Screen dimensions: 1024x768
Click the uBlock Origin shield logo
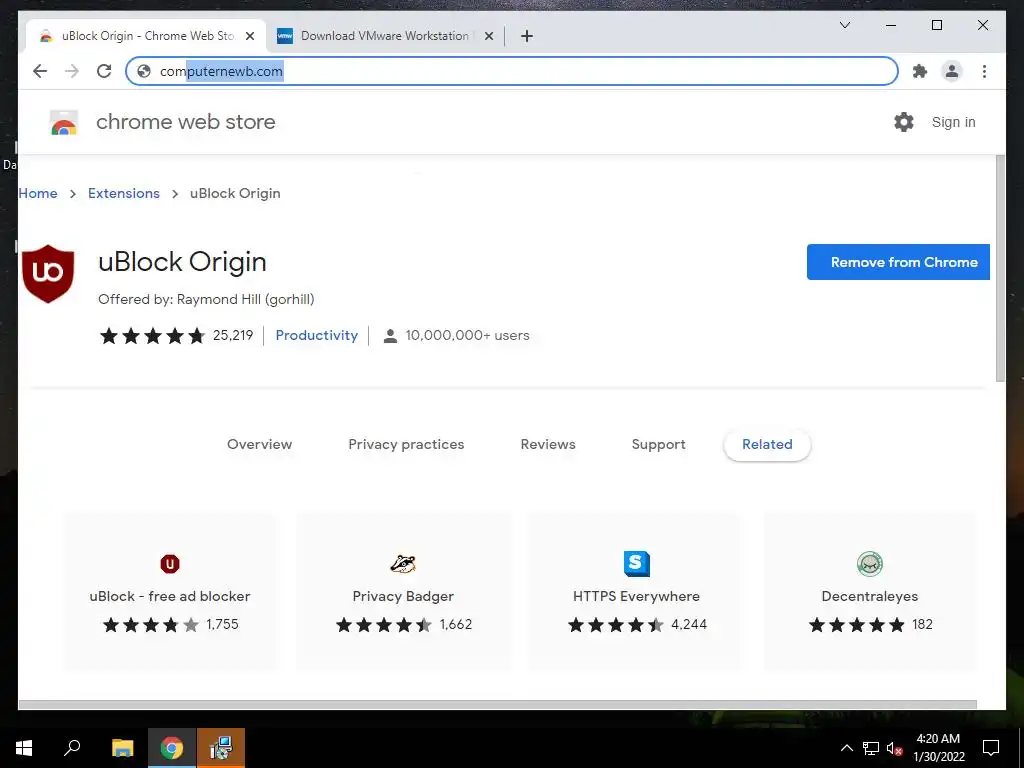point(48,274)
